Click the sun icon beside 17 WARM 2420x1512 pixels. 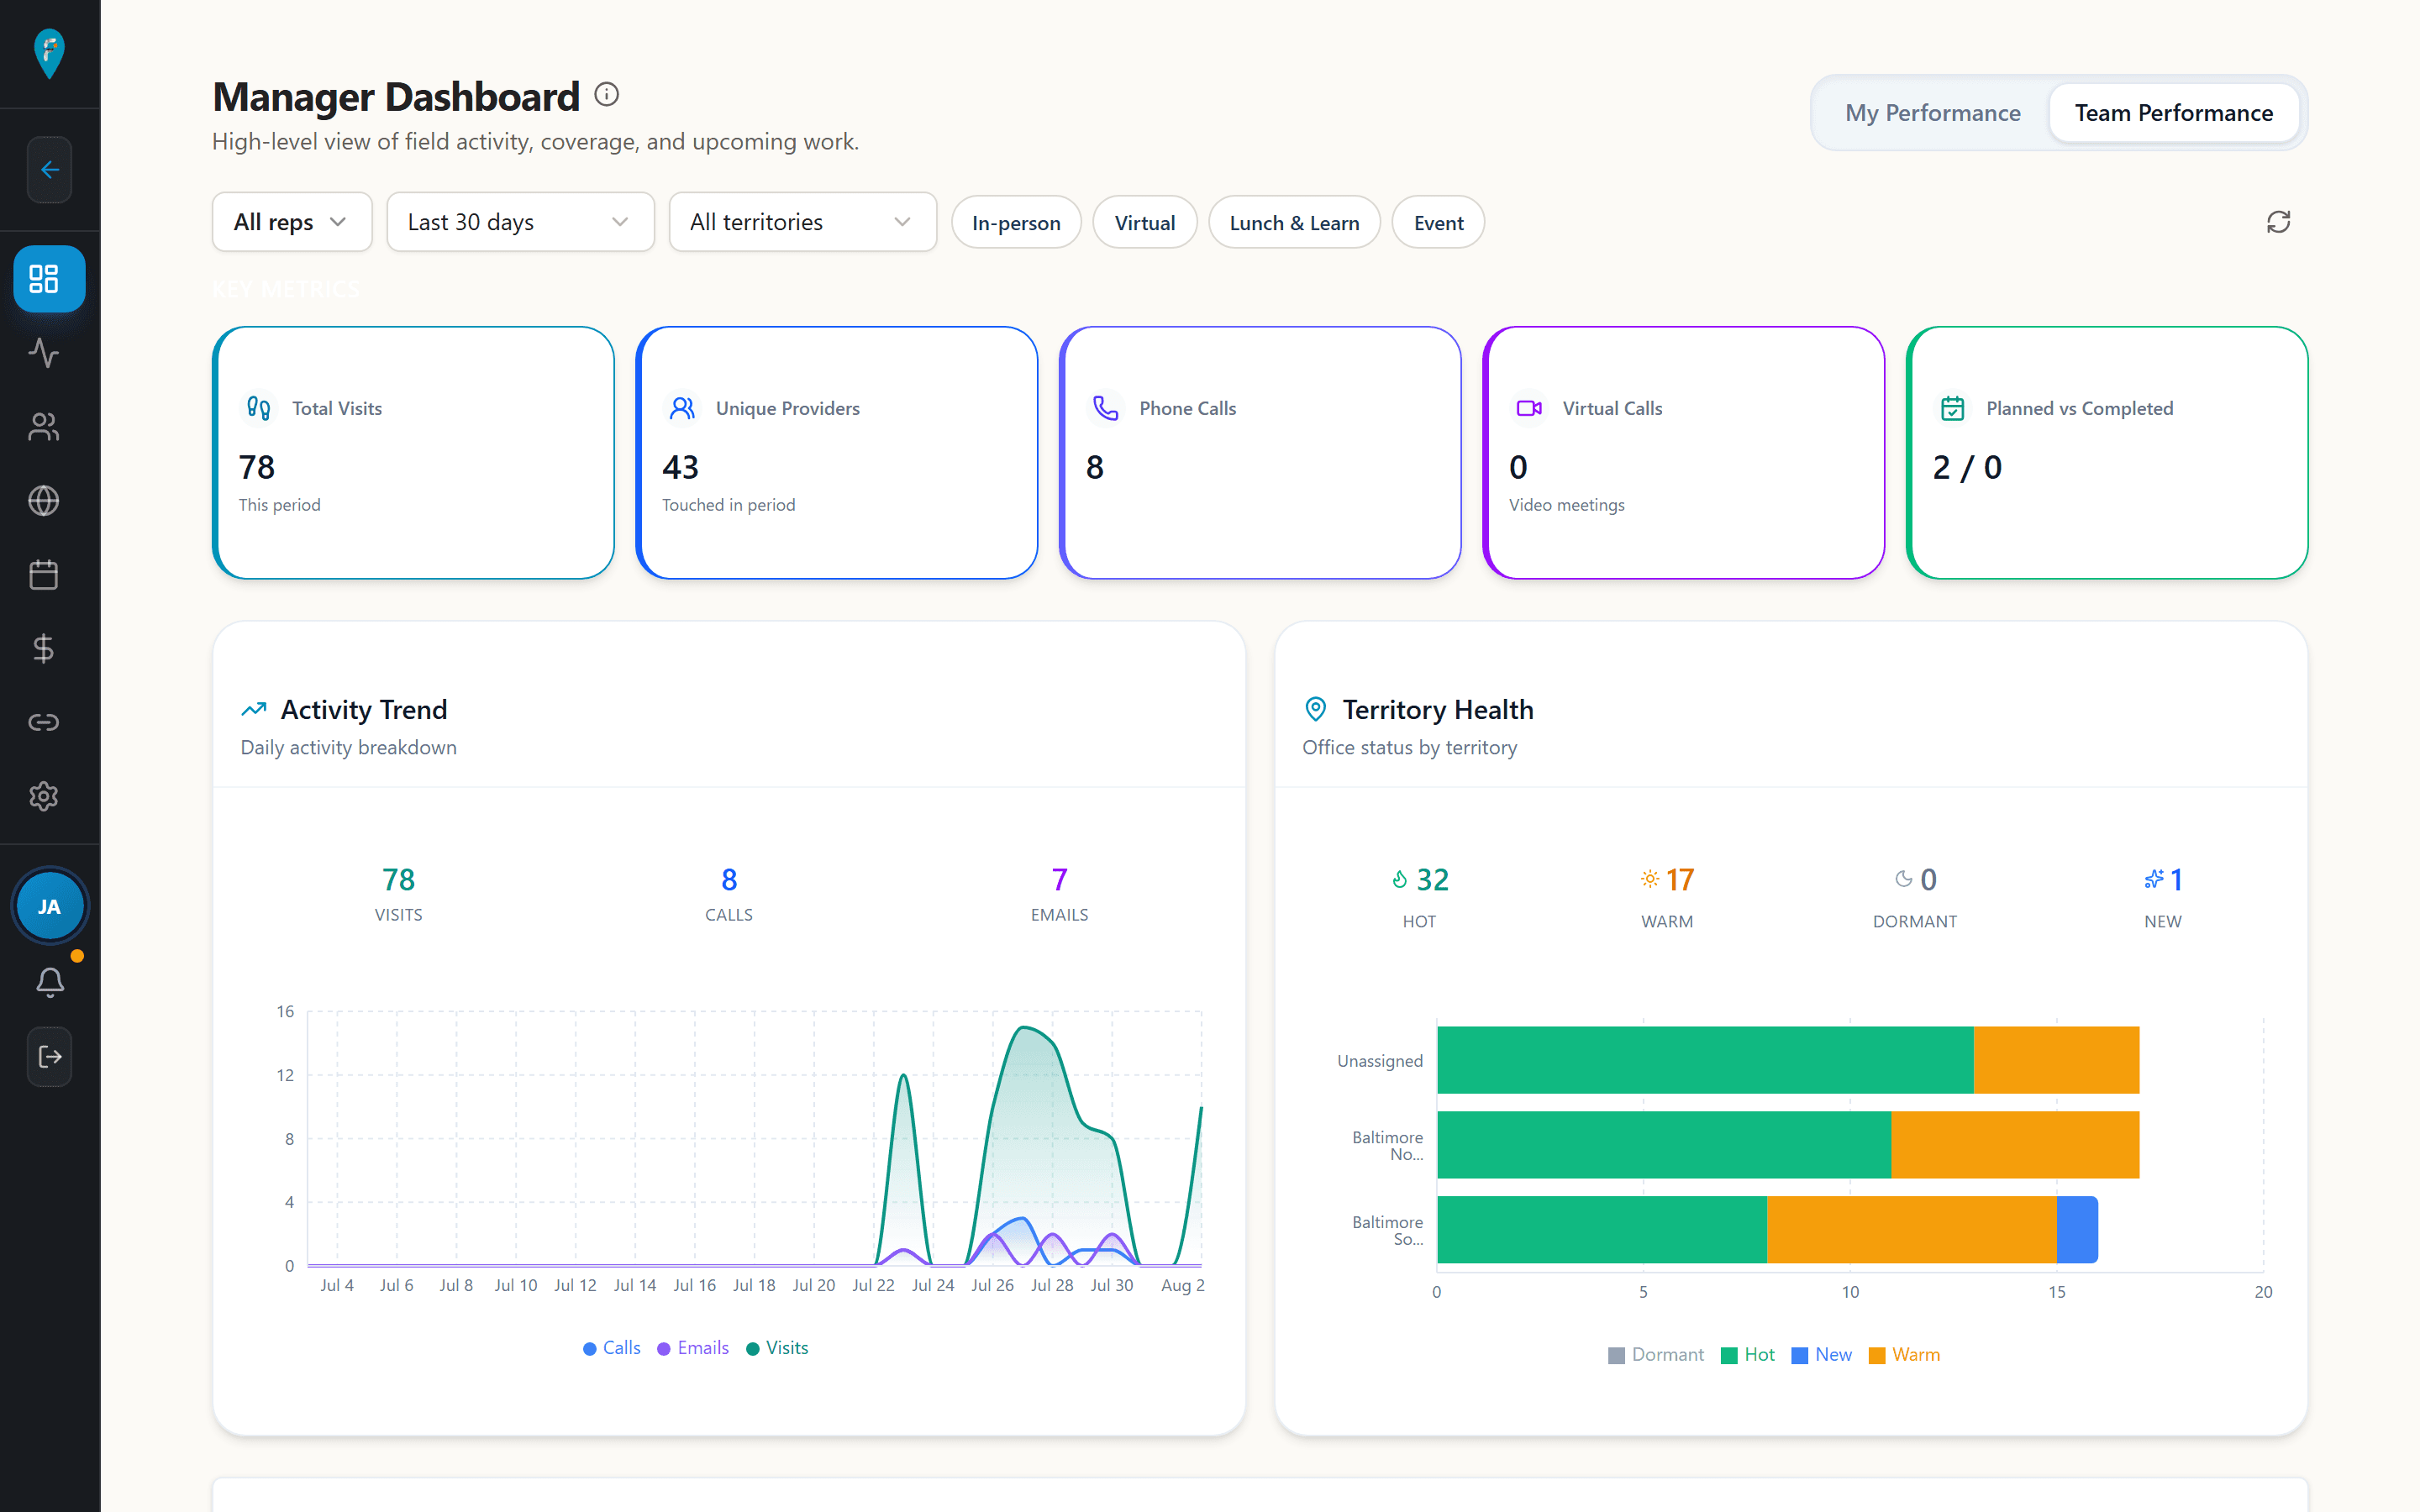1650,879
